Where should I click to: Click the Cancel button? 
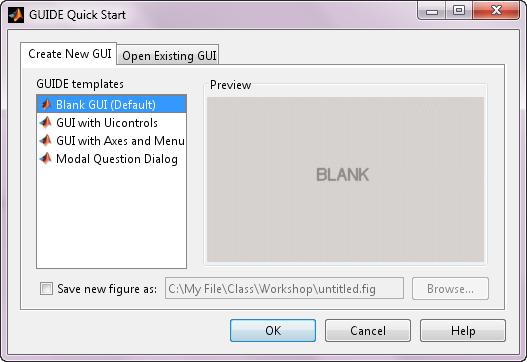(368, 331)
